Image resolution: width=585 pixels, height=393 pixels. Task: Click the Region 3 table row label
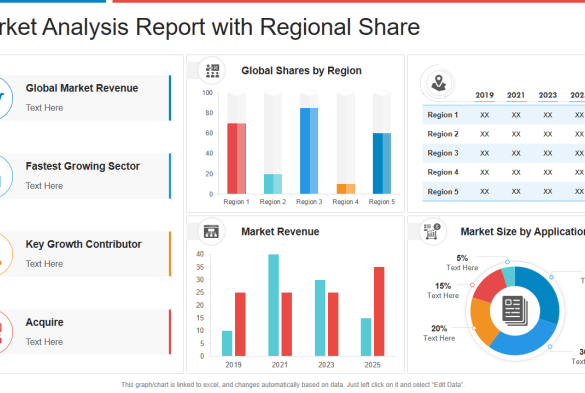443,153
